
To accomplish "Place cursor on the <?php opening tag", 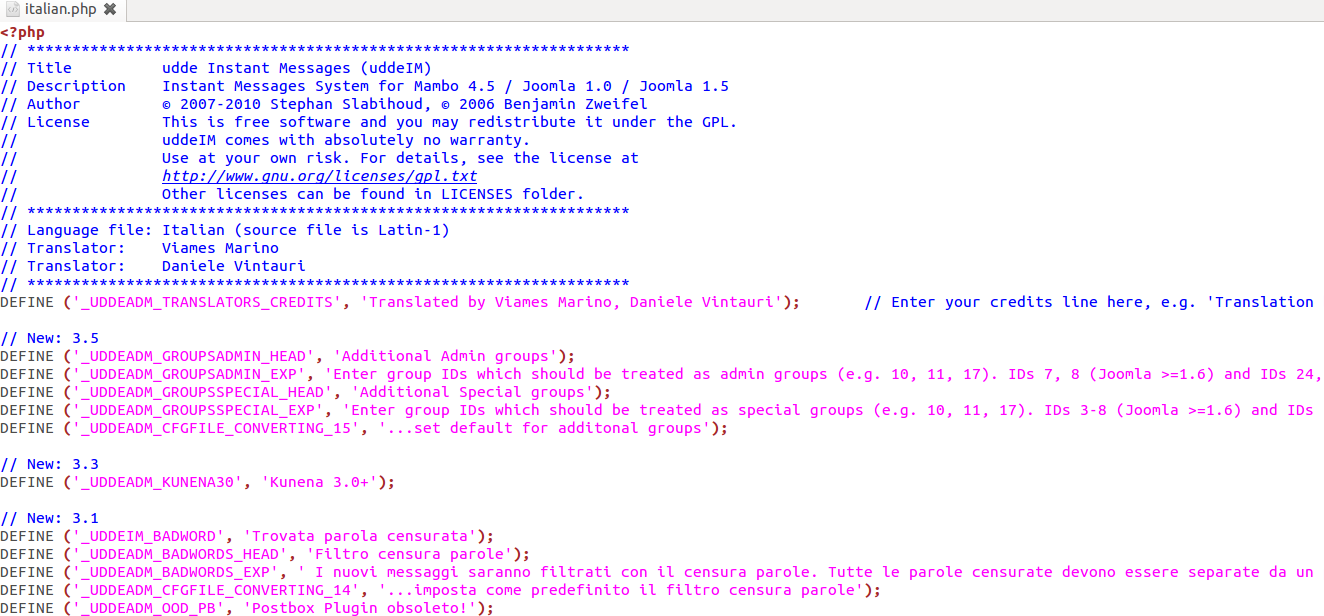I will pyautogui.click(x=22, y=32).
